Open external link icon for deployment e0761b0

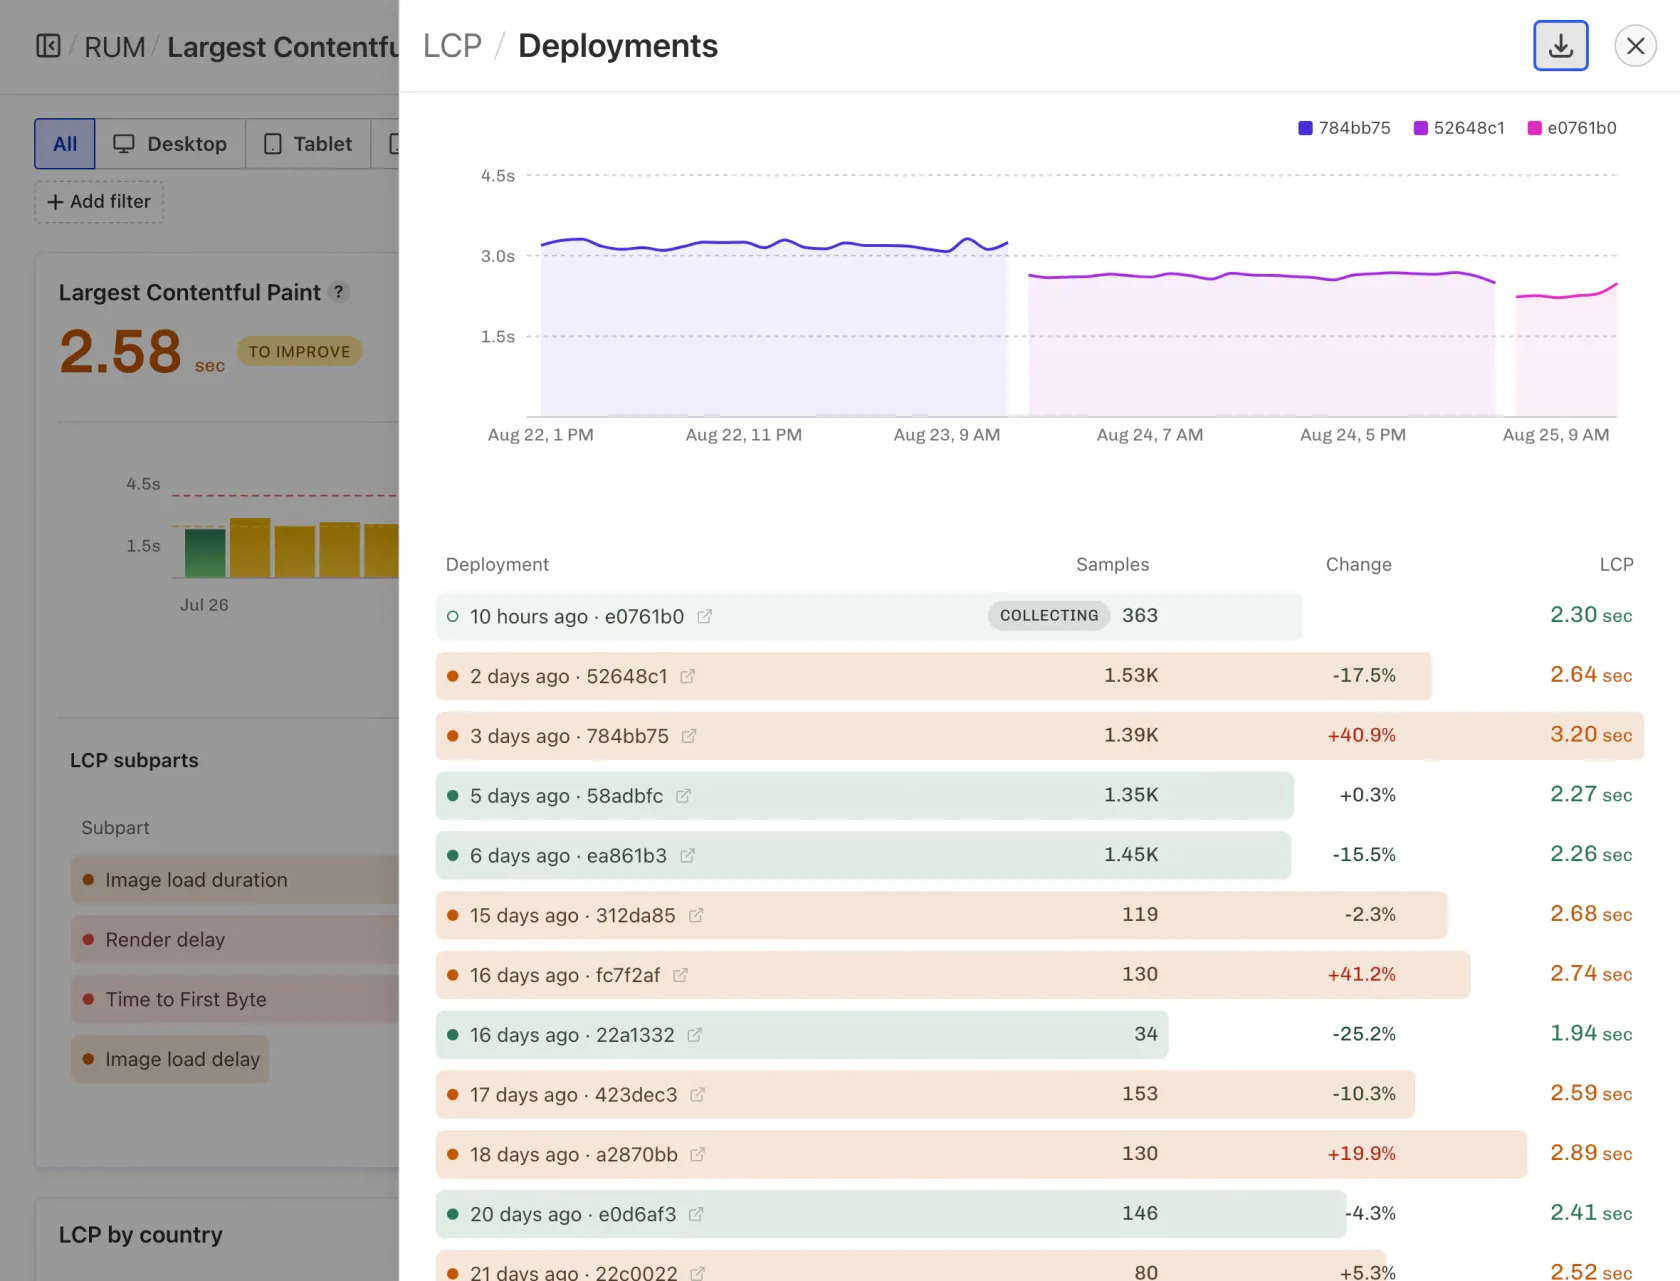tap(704, 616)
